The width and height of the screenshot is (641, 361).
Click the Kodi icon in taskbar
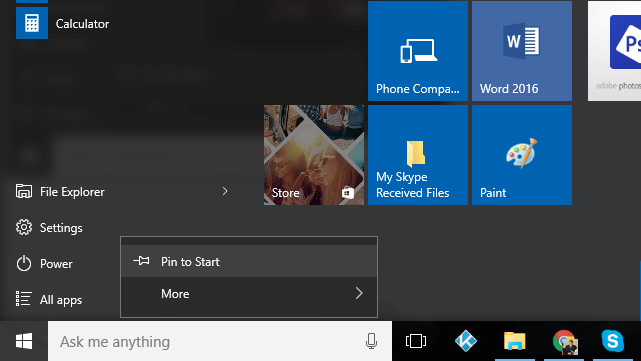[466, 341]
